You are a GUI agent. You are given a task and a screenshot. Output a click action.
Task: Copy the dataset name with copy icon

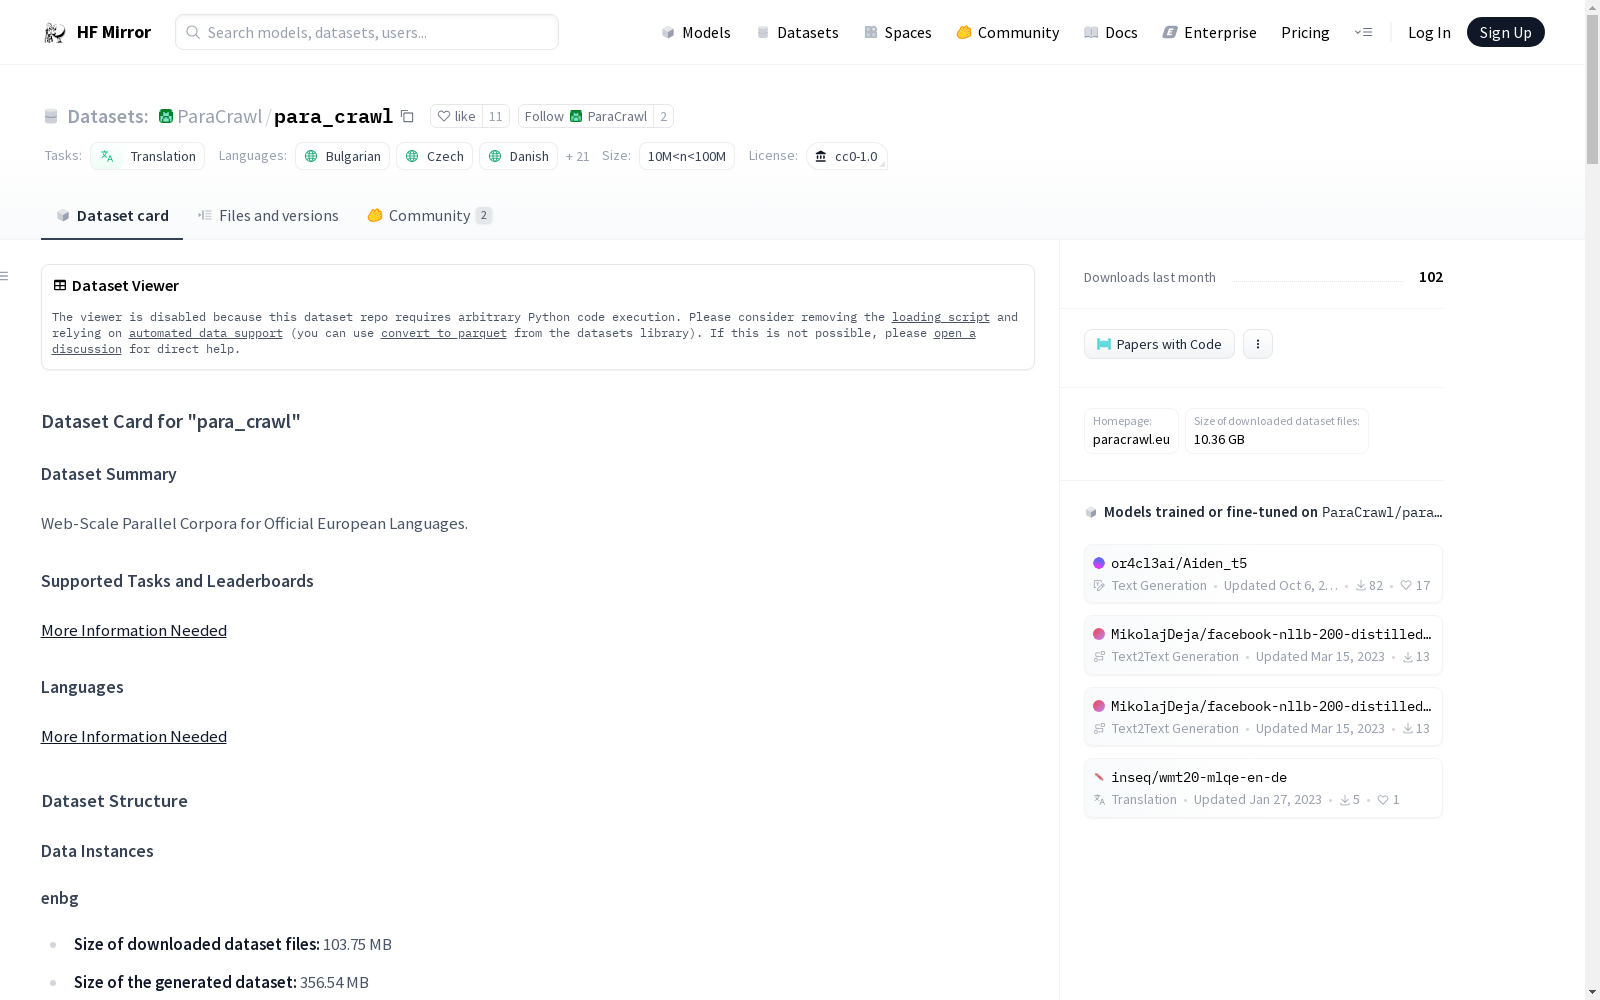coord(407,116)
